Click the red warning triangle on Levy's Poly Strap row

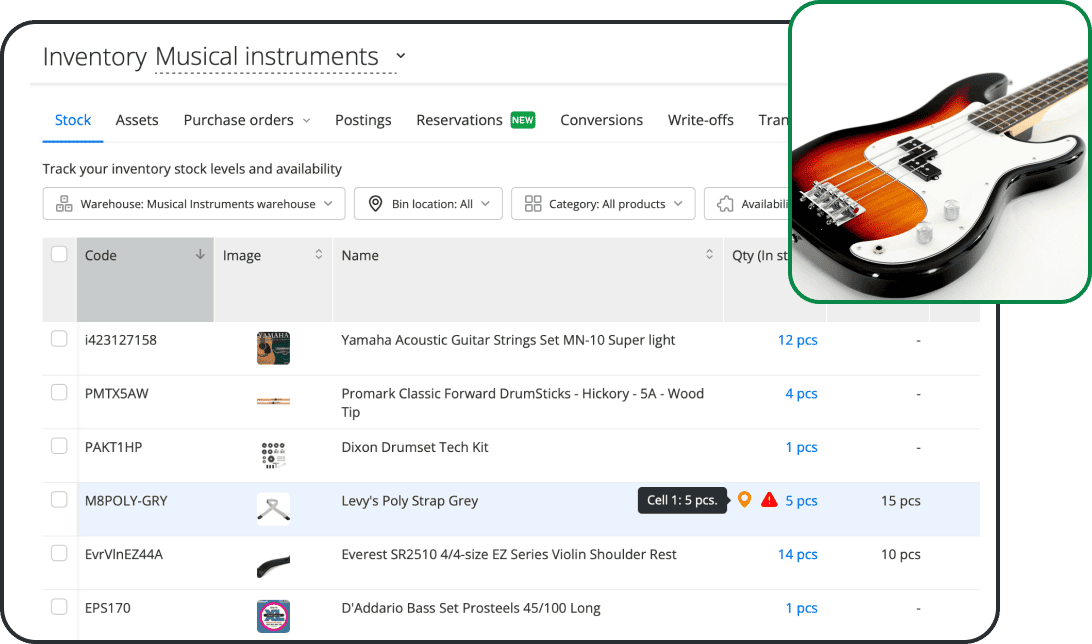pyautogui.click(x=768, y=500)
